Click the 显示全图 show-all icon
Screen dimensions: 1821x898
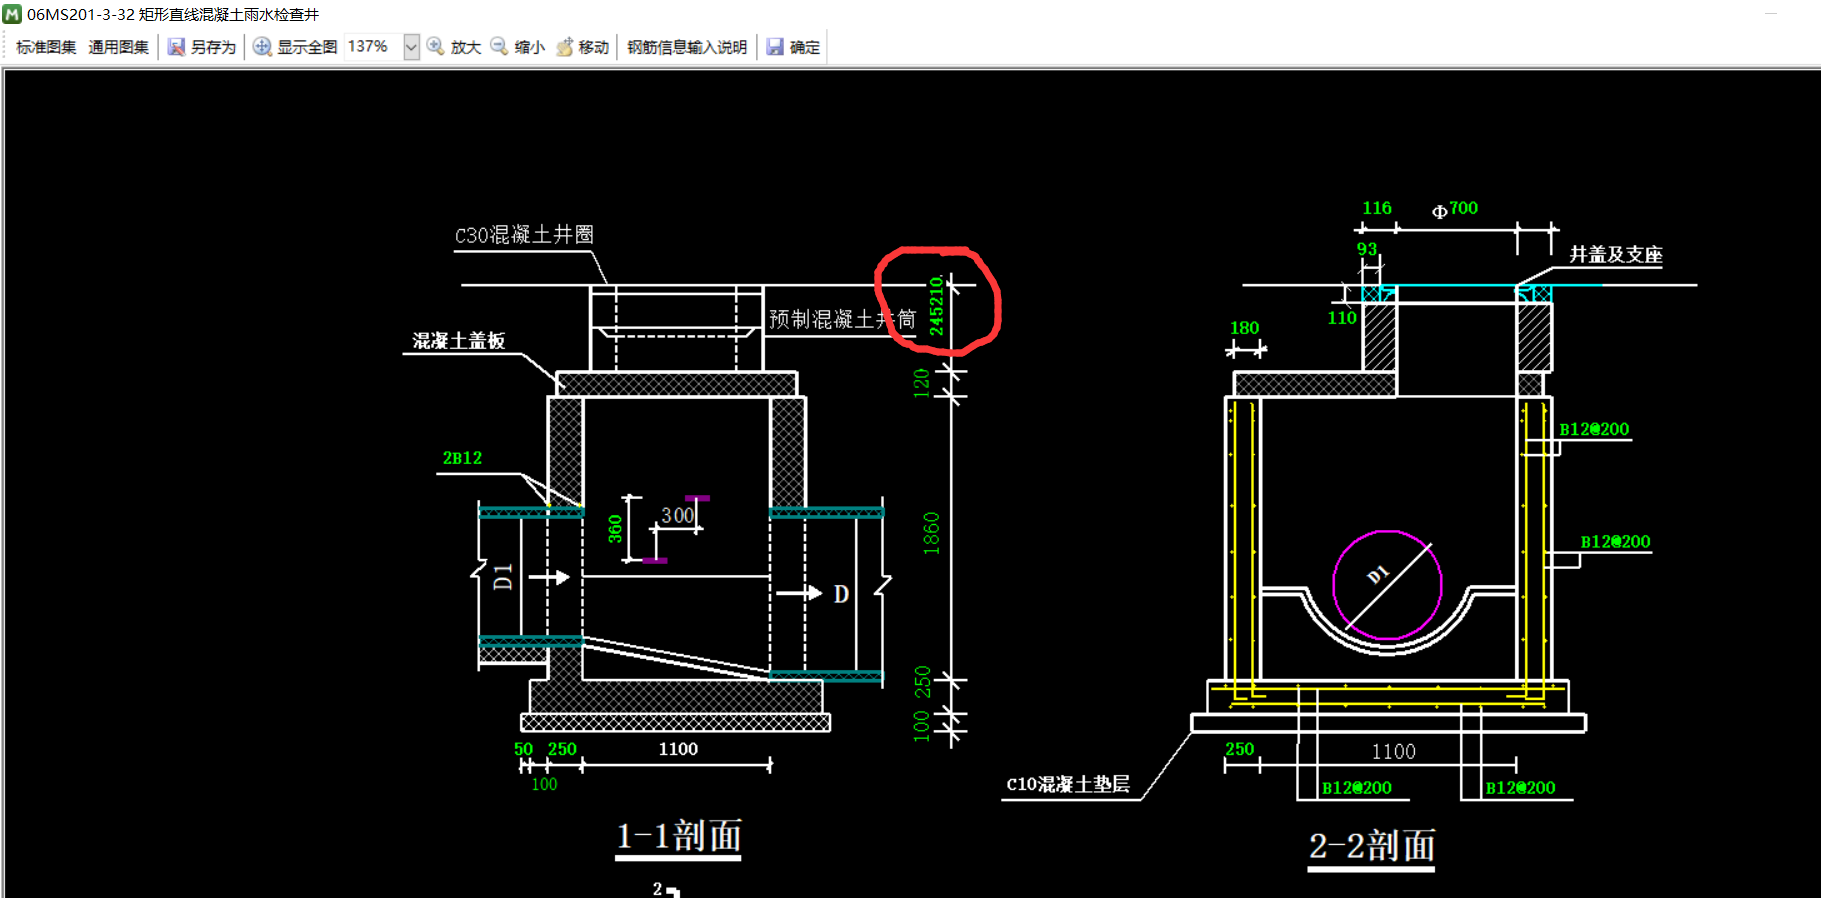tap(262, 47)
